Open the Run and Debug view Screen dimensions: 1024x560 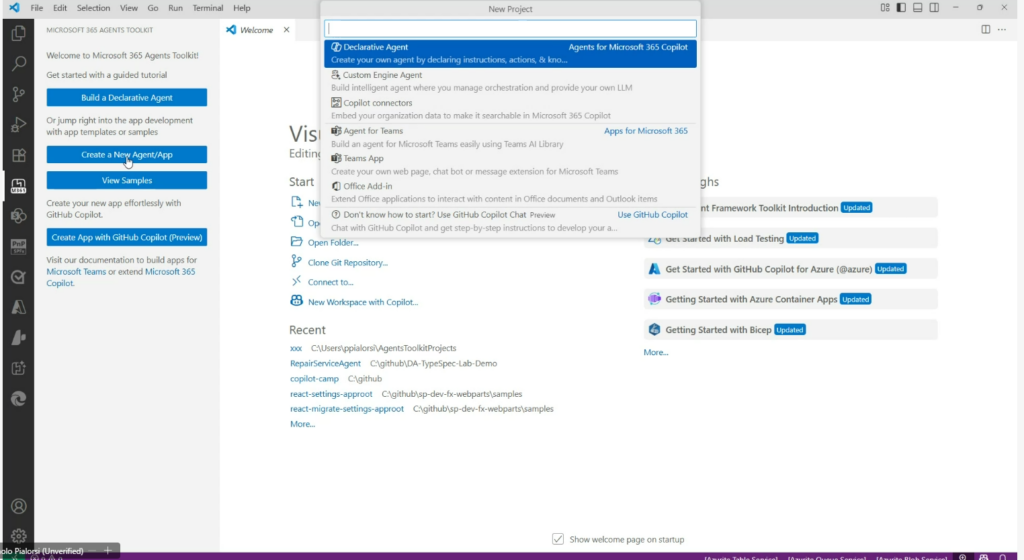(x=18, y=125)
